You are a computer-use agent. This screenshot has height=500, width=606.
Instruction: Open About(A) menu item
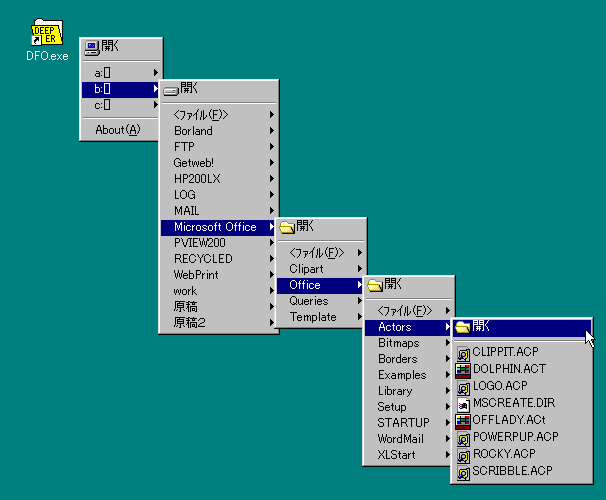click(121, 130)
